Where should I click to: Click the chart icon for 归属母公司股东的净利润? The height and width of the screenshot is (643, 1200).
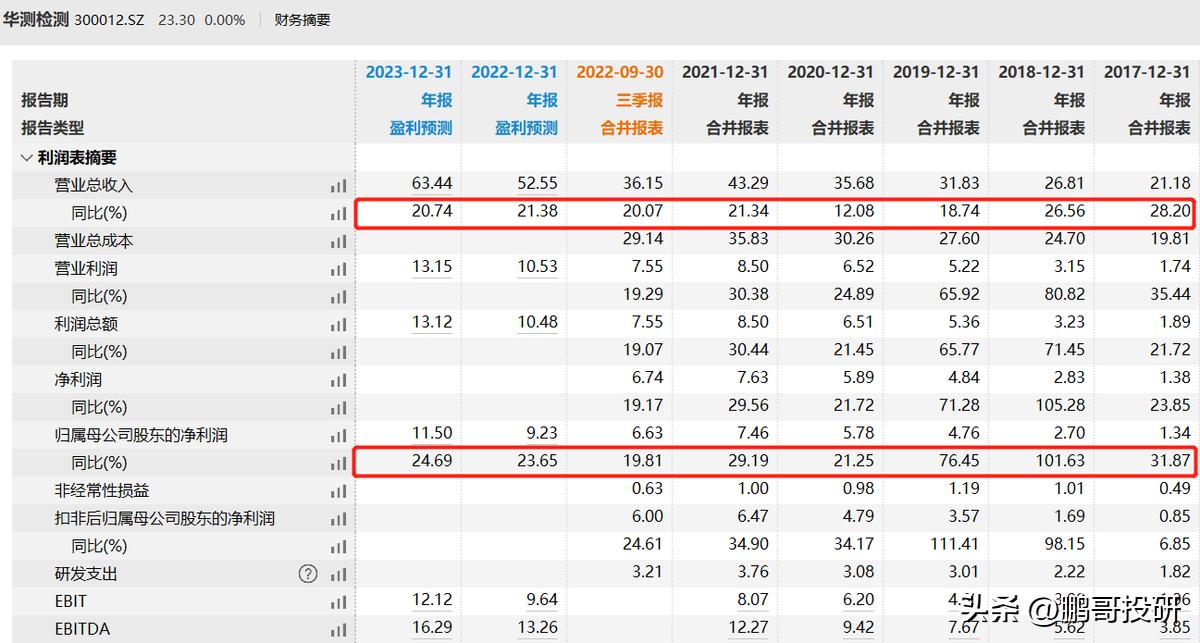pos(338,434)
